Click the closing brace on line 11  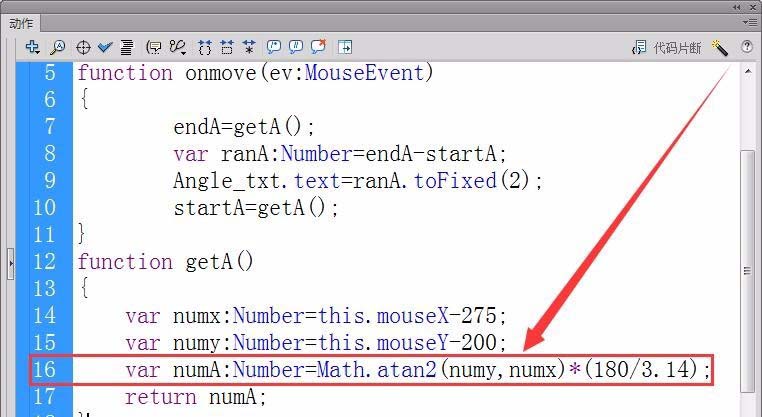82,234
